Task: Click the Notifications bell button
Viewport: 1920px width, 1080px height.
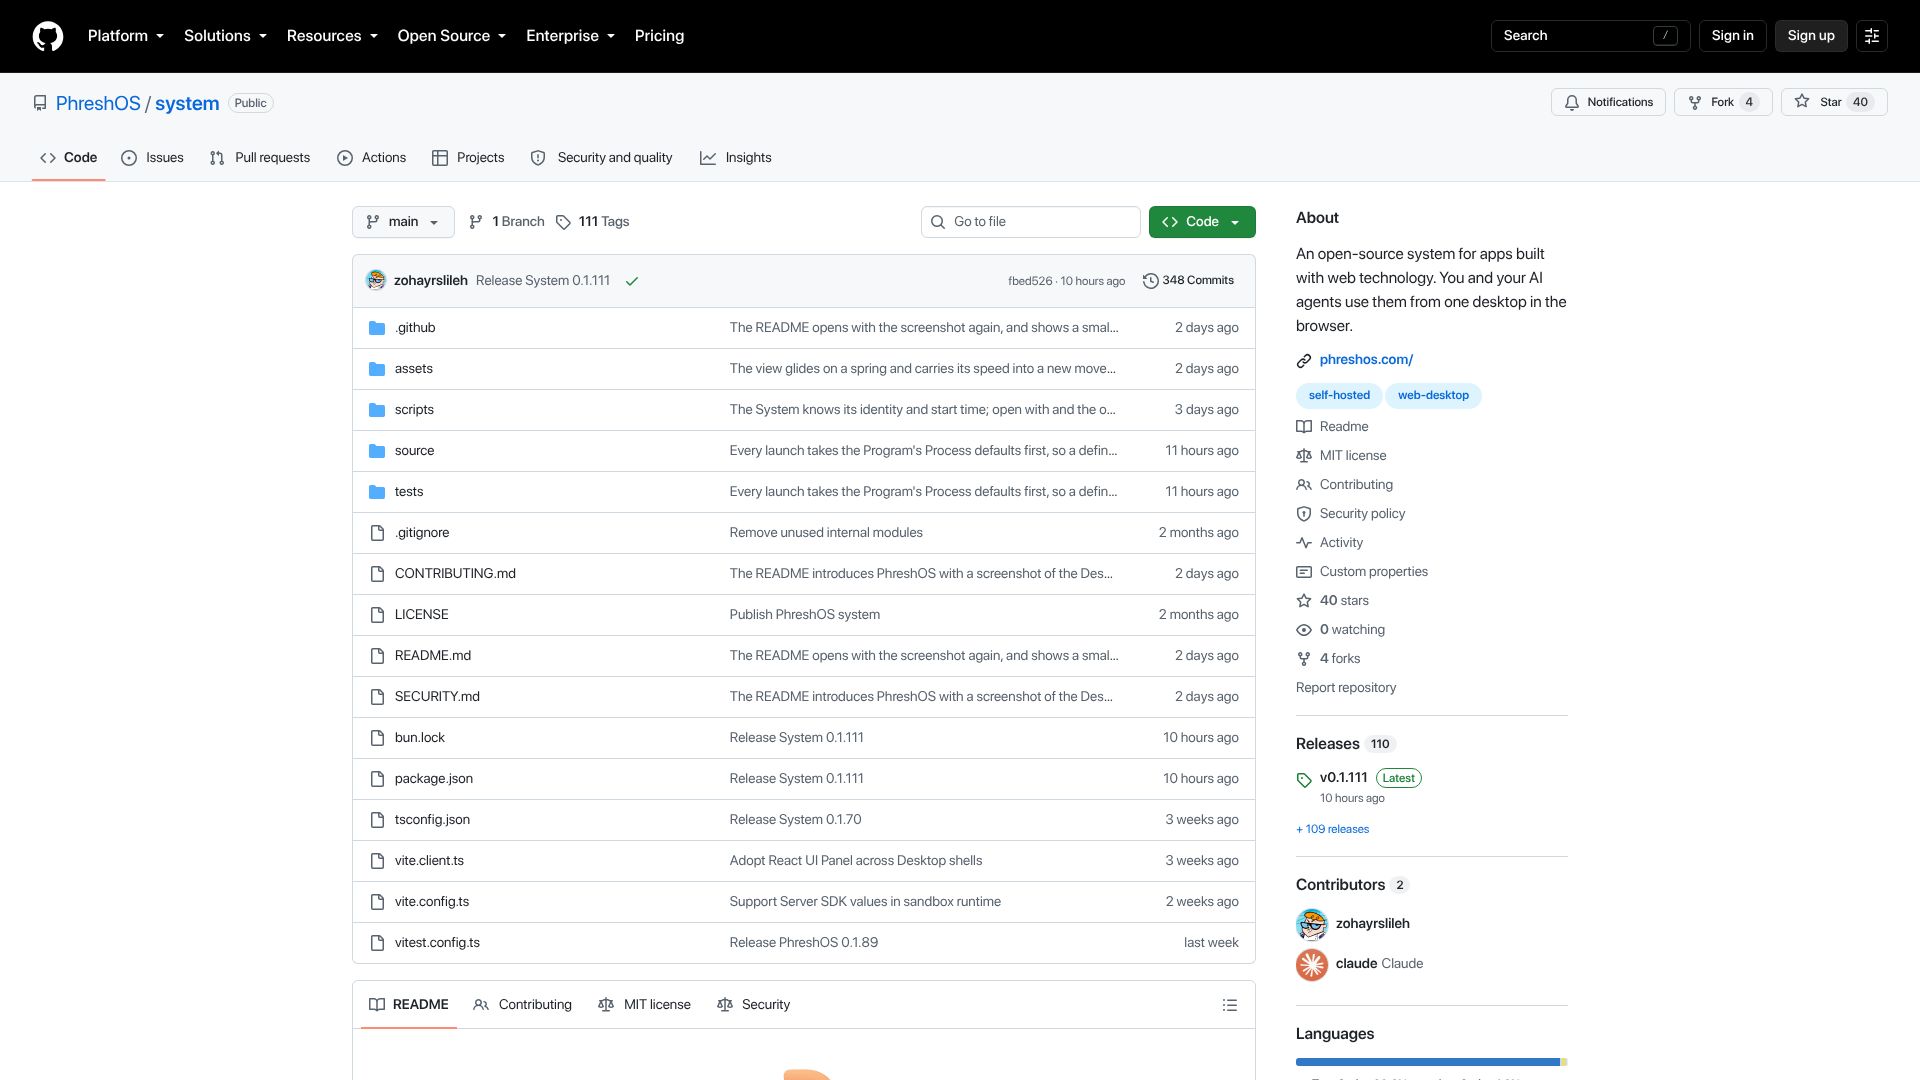Action: click(x=1609, y=102)
